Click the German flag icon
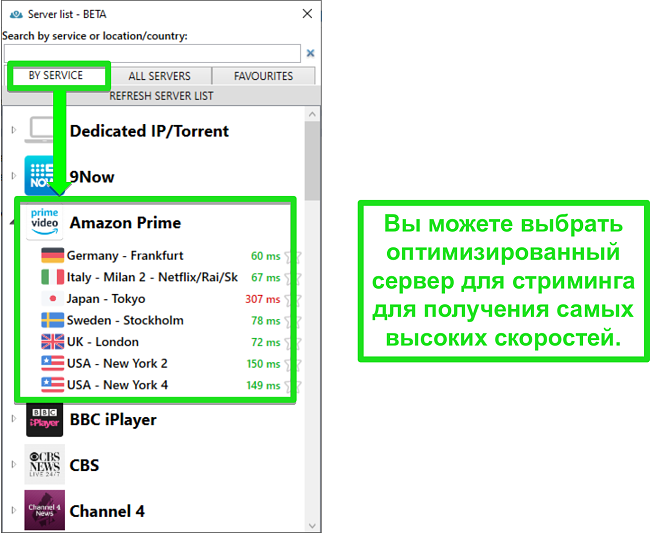Screen dimensions: 650x534 53,255
